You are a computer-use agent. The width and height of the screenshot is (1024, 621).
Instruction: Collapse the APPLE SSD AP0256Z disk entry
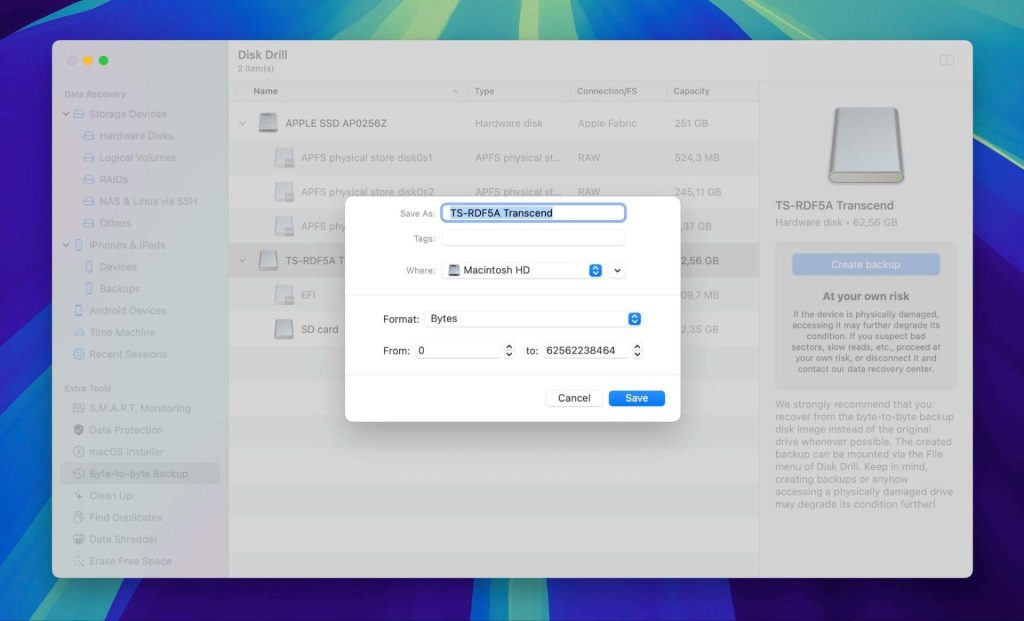coord(242,122)
